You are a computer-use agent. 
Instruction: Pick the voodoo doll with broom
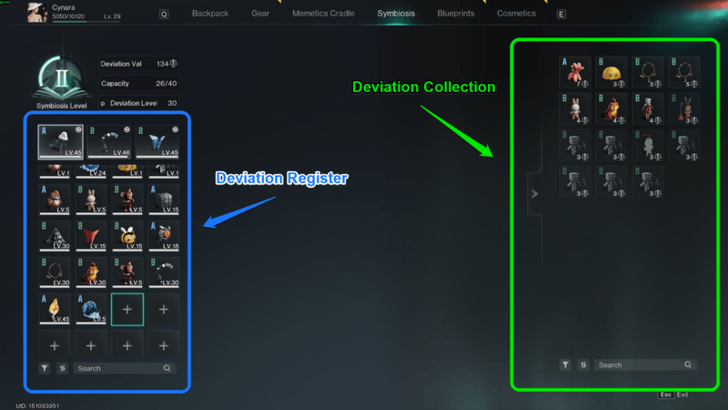(x=684, y=109)
